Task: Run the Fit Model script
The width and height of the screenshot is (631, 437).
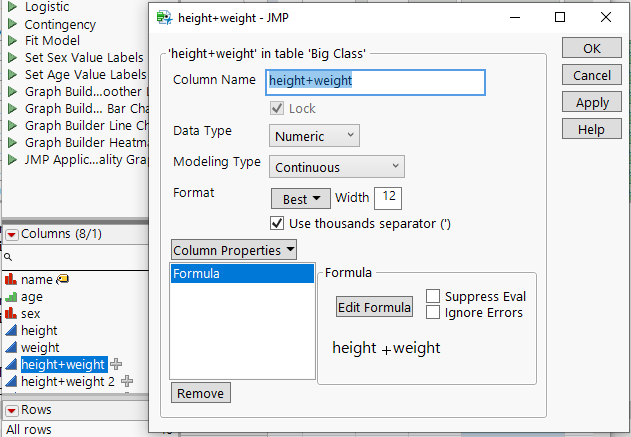Action: pyautogui.click(x=12, y=41)
